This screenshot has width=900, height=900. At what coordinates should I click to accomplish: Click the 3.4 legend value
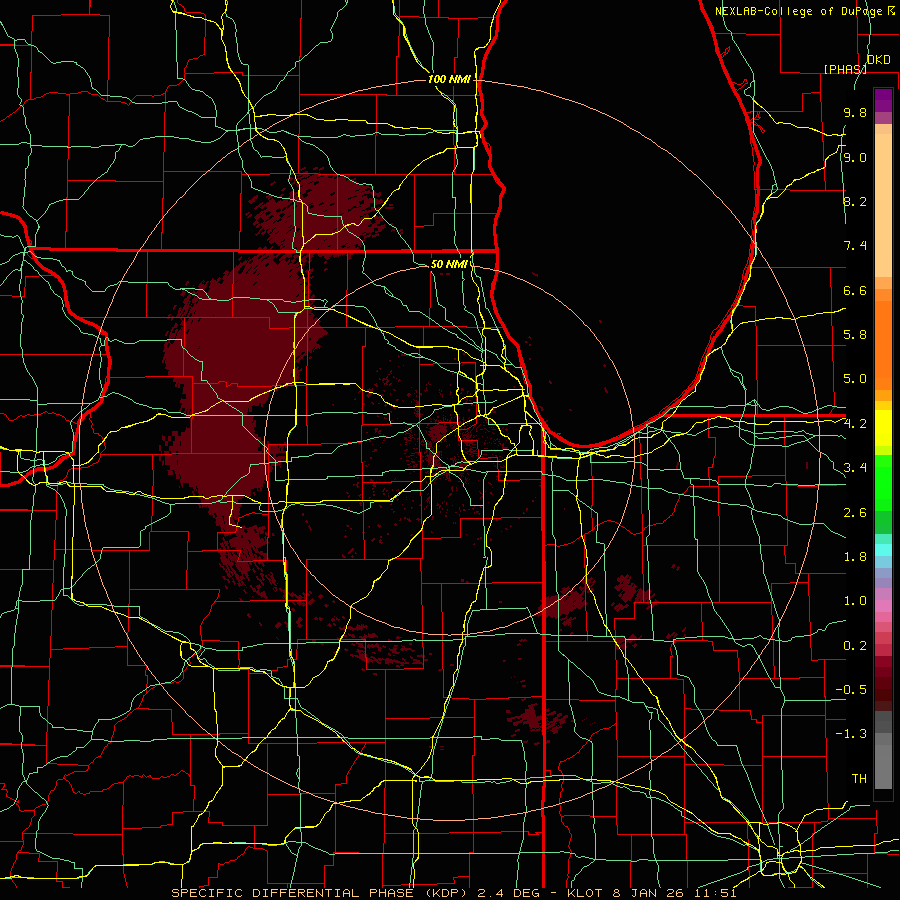855,468
